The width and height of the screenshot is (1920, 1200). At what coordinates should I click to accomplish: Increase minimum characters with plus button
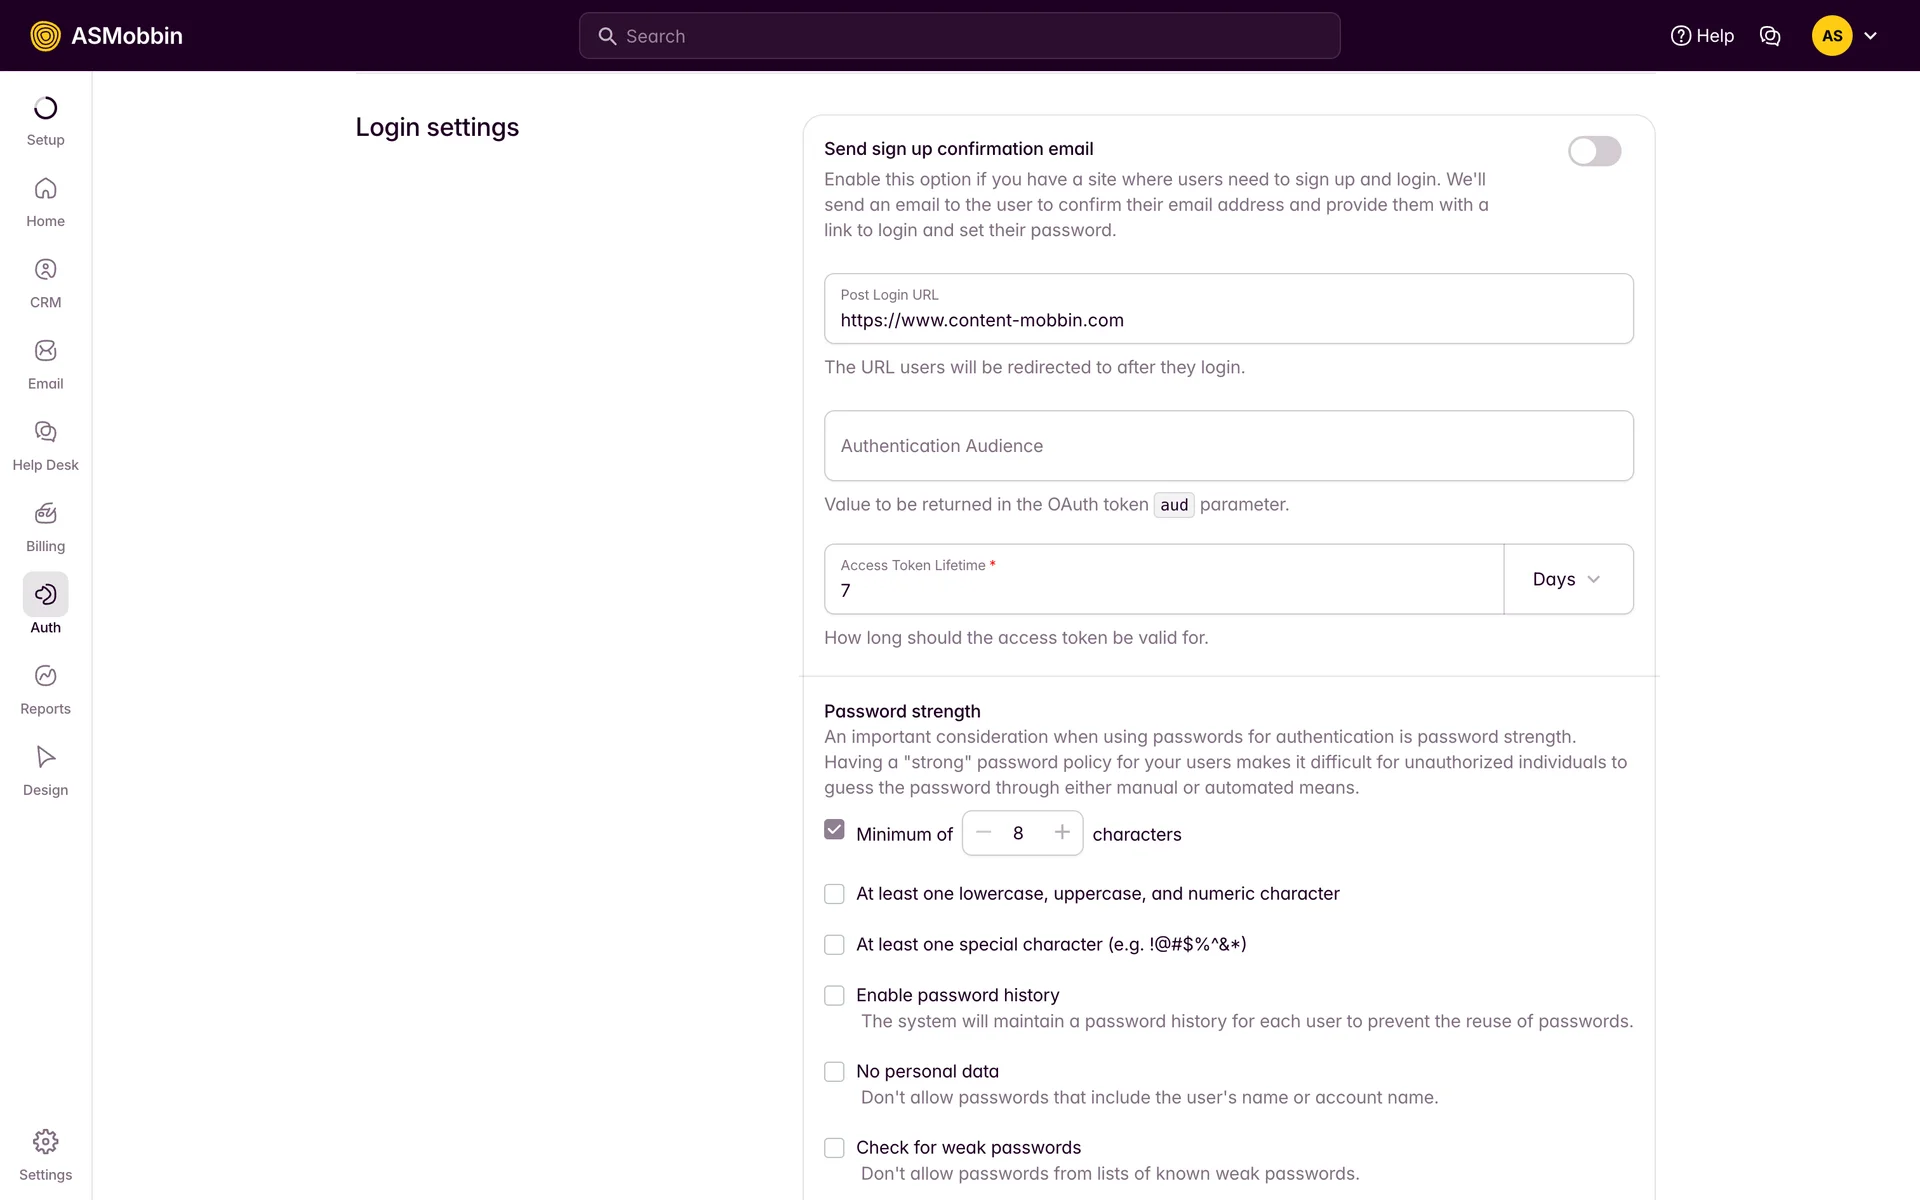point(1062,832)
